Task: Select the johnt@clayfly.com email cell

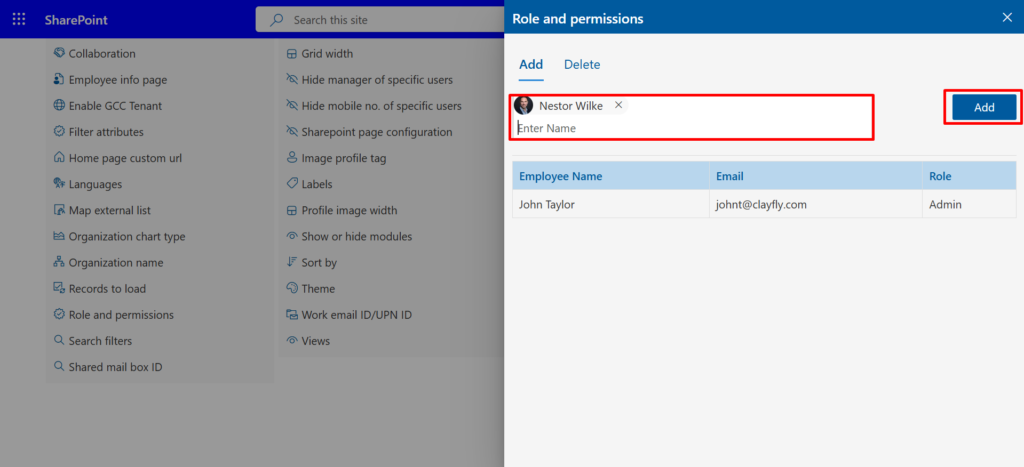Action: pos(816,204)
